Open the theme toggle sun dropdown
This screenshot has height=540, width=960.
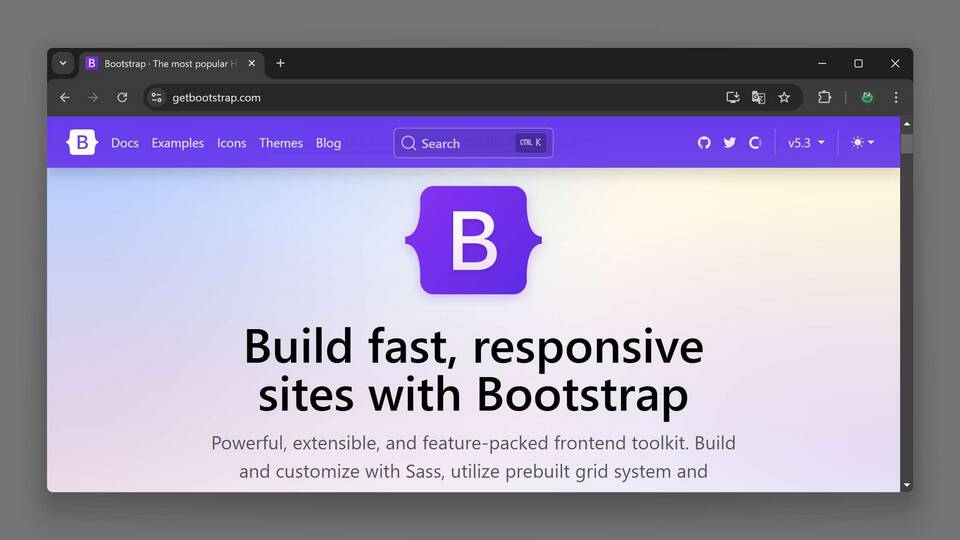(863, 142)
